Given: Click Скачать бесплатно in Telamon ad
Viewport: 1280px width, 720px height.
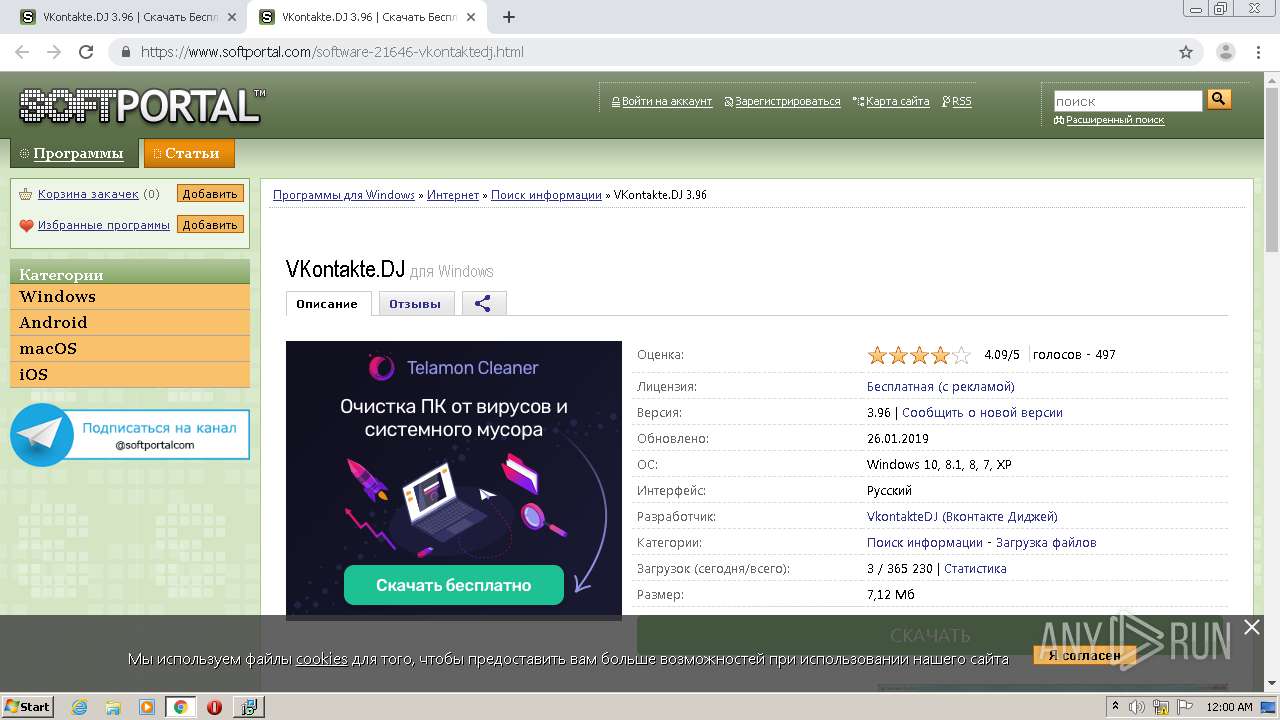Looking at the screenshot, I should pyautogui.click(x=454, y=585).
